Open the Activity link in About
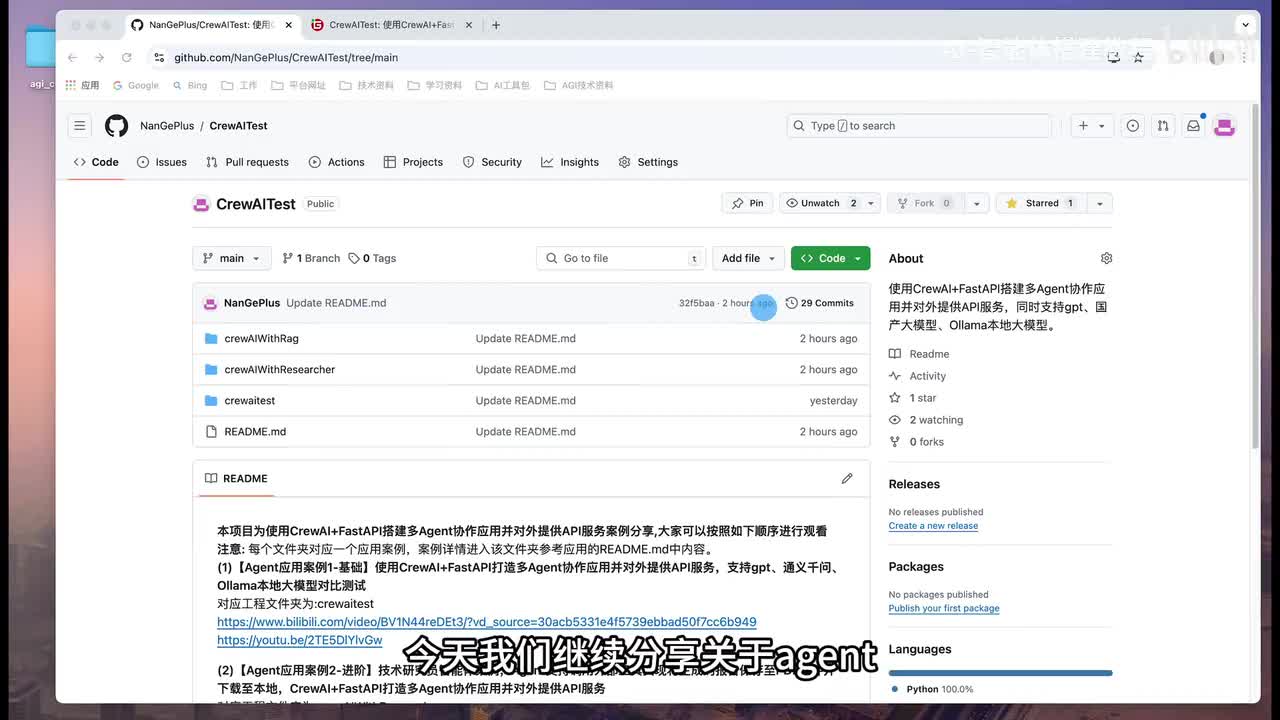Screen dimensions: 1280x720 coord(917,376)
